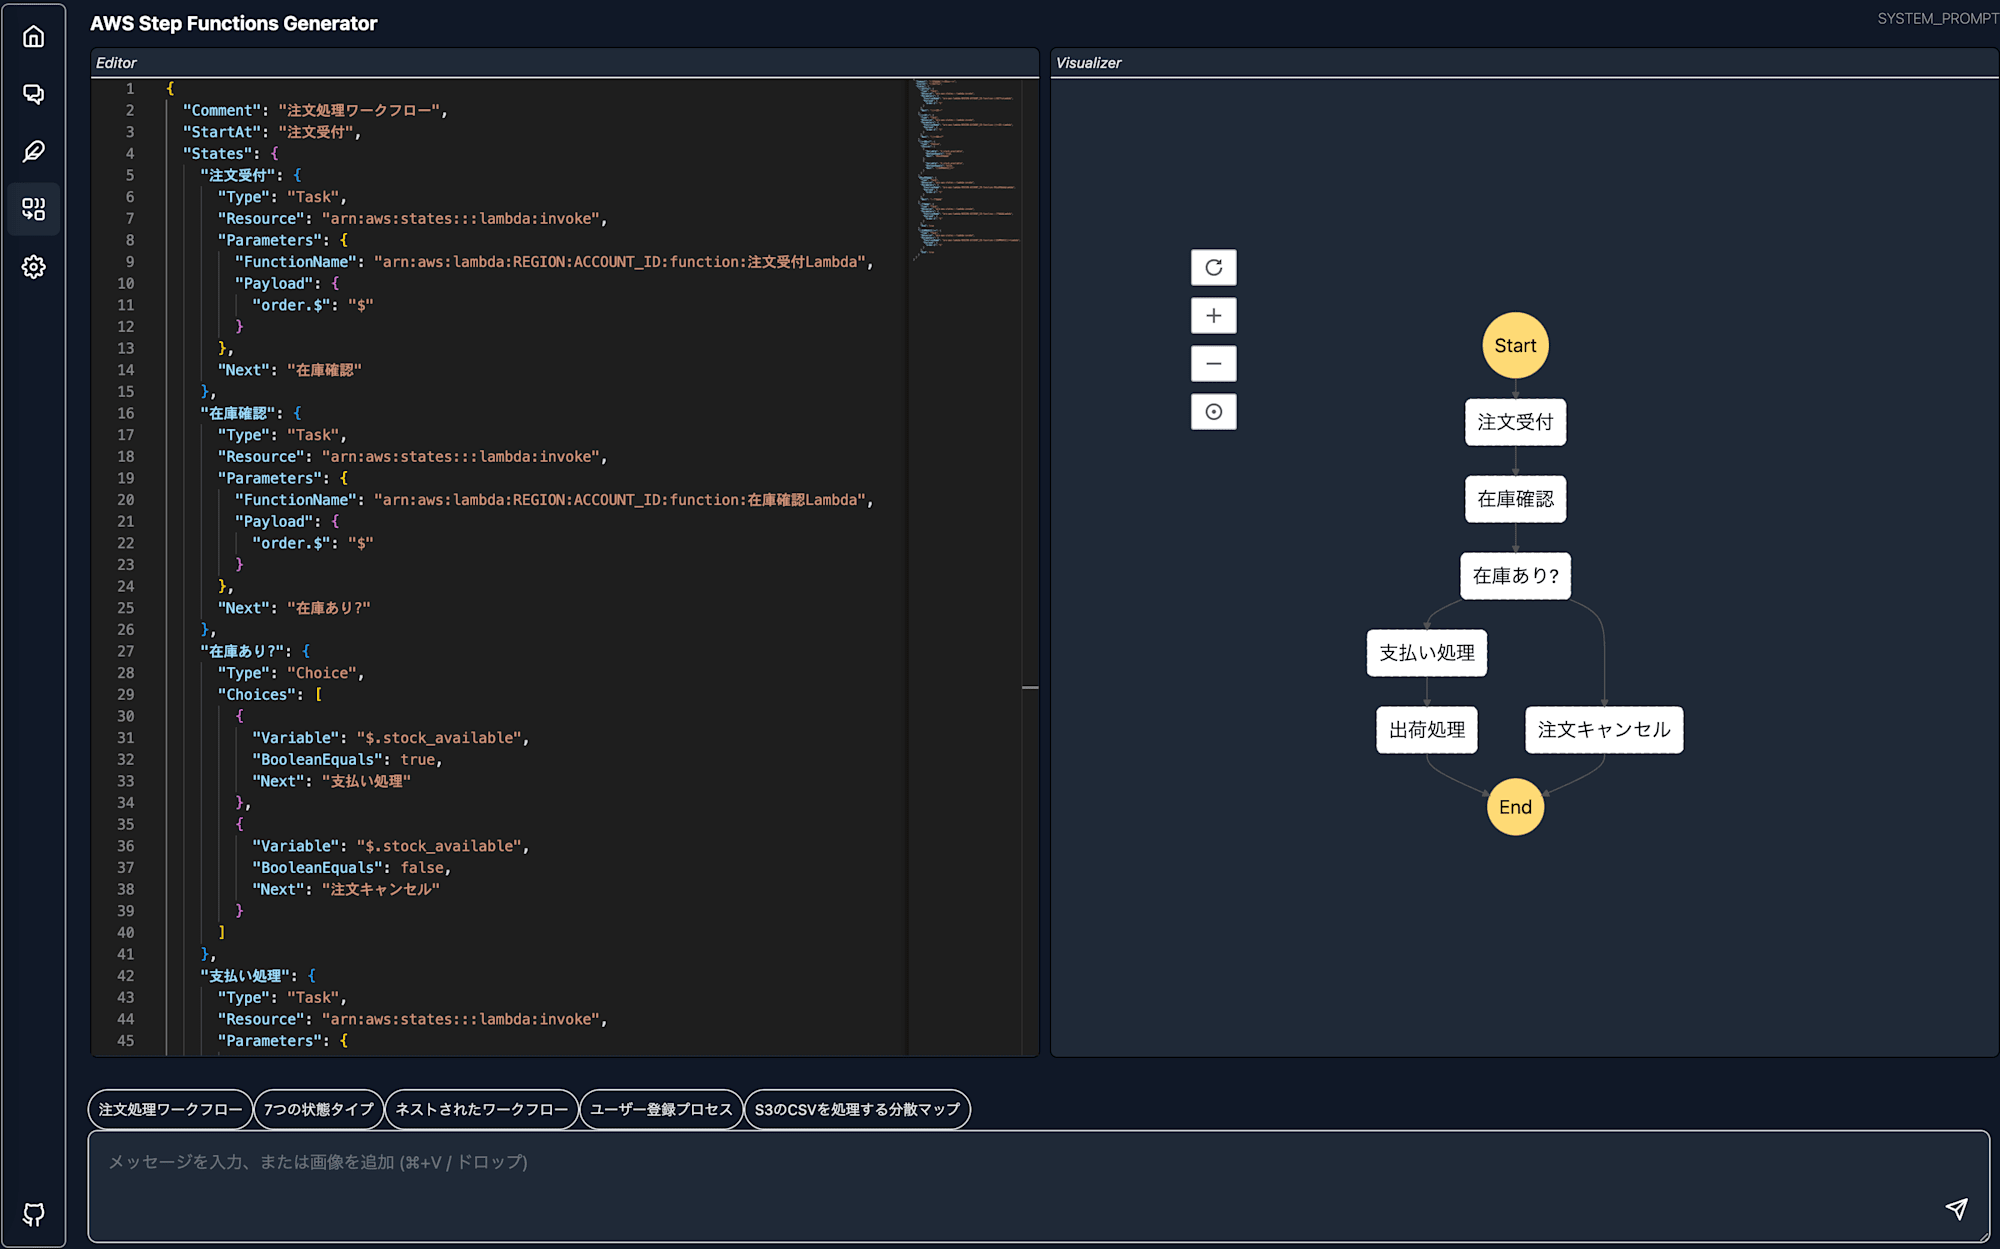The image size is (2000, 1249).
Task: Select the 出荷処理 node in graph
Action: (x=1427, y=730)
